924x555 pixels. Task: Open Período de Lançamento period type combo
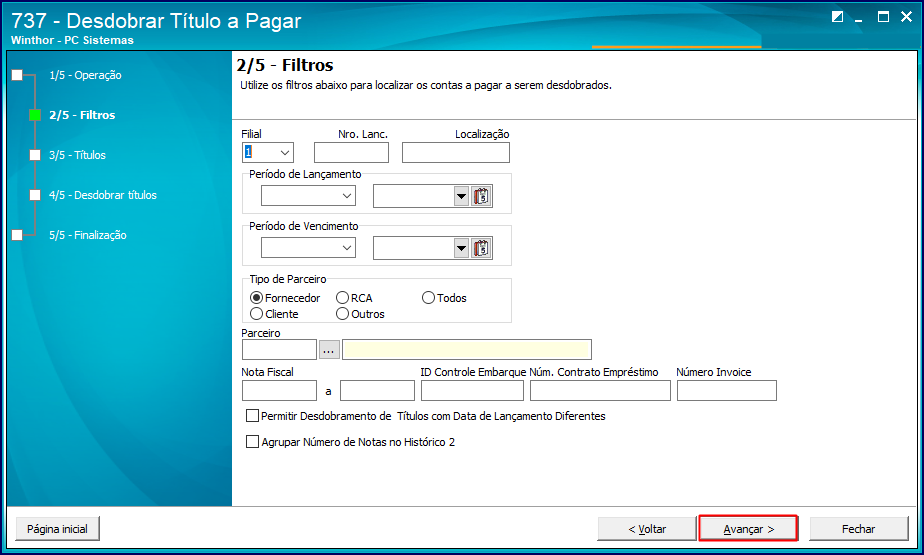[308, 196]
